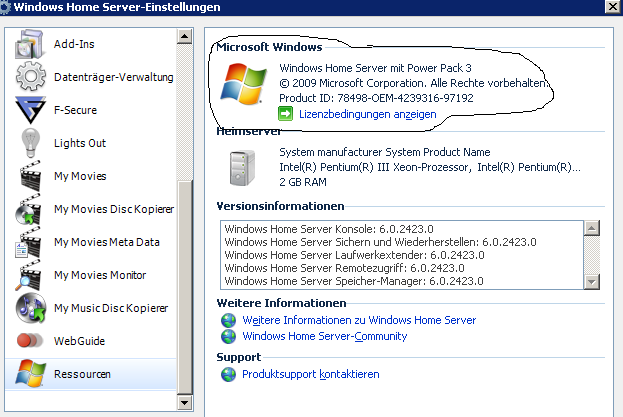The width and height of the screenshot is (623, 417).
Task: Click the green arrow license icon
Action: click(285, 114)
